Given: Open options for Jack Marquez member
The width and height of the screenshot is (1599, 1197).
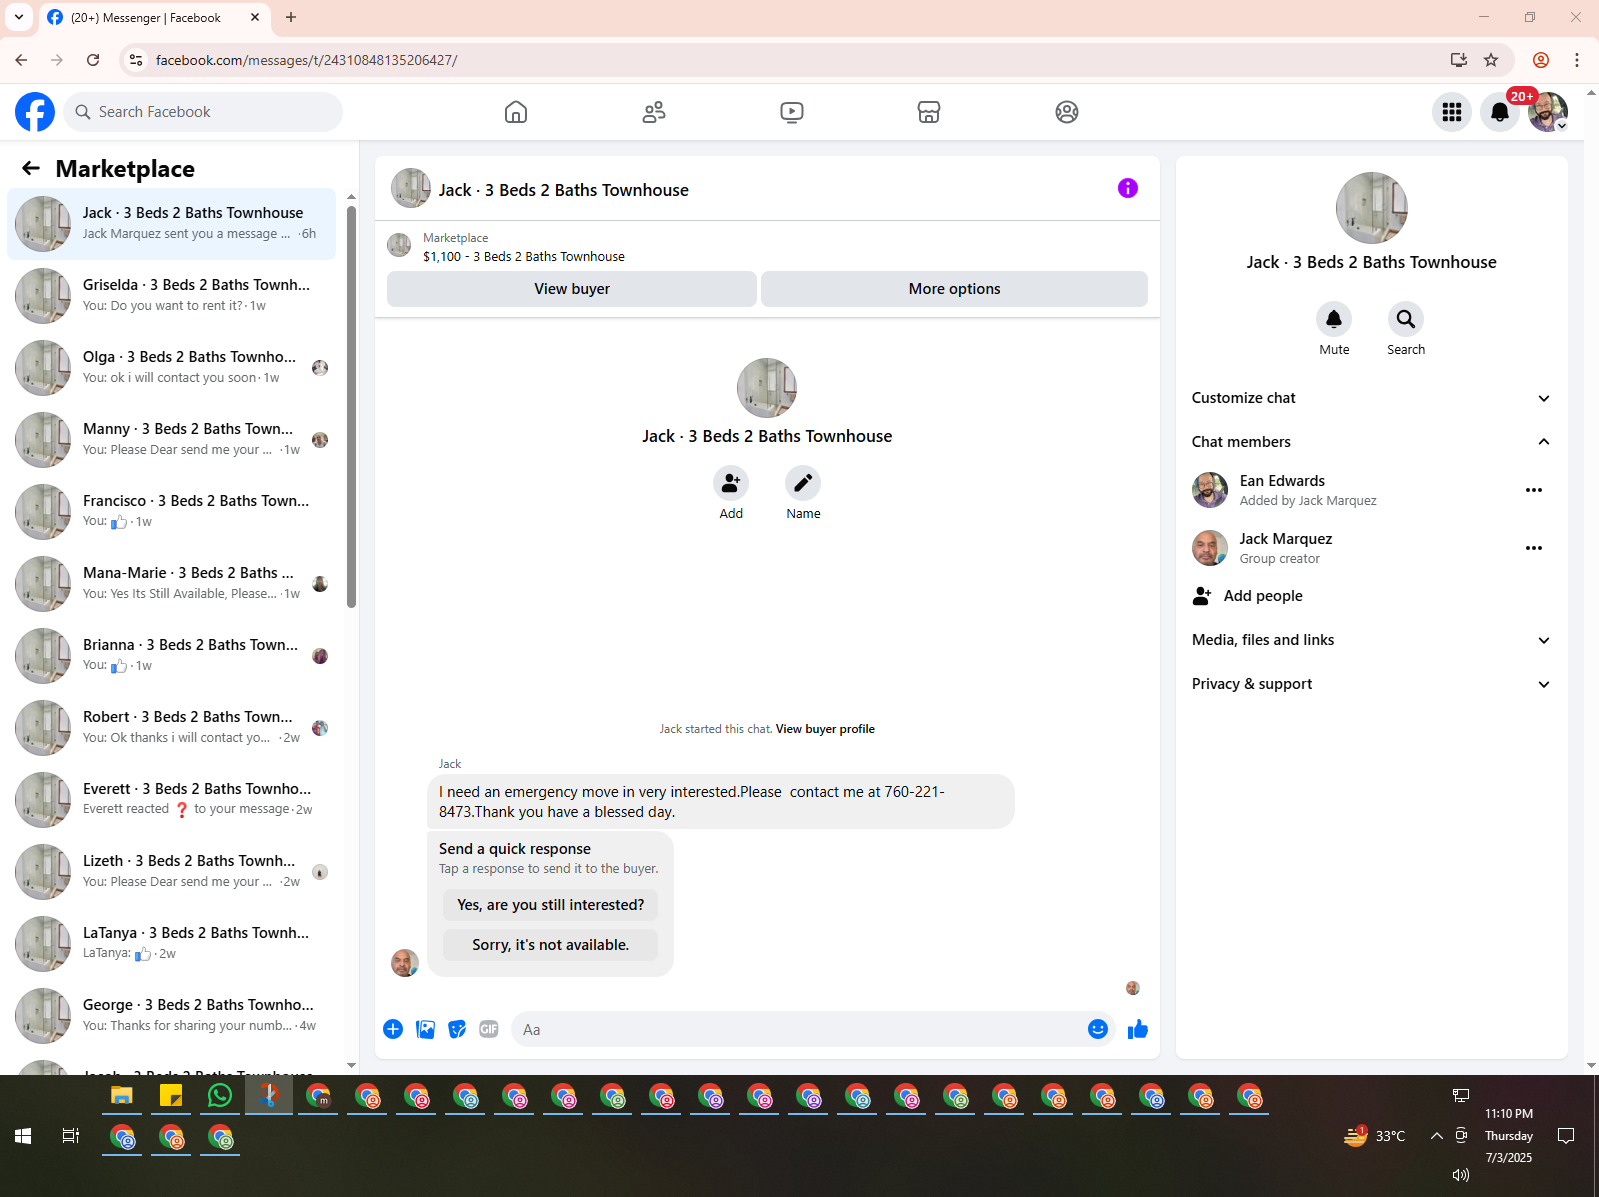Looking at the screenshot, I should click(x=1534, y=548).
